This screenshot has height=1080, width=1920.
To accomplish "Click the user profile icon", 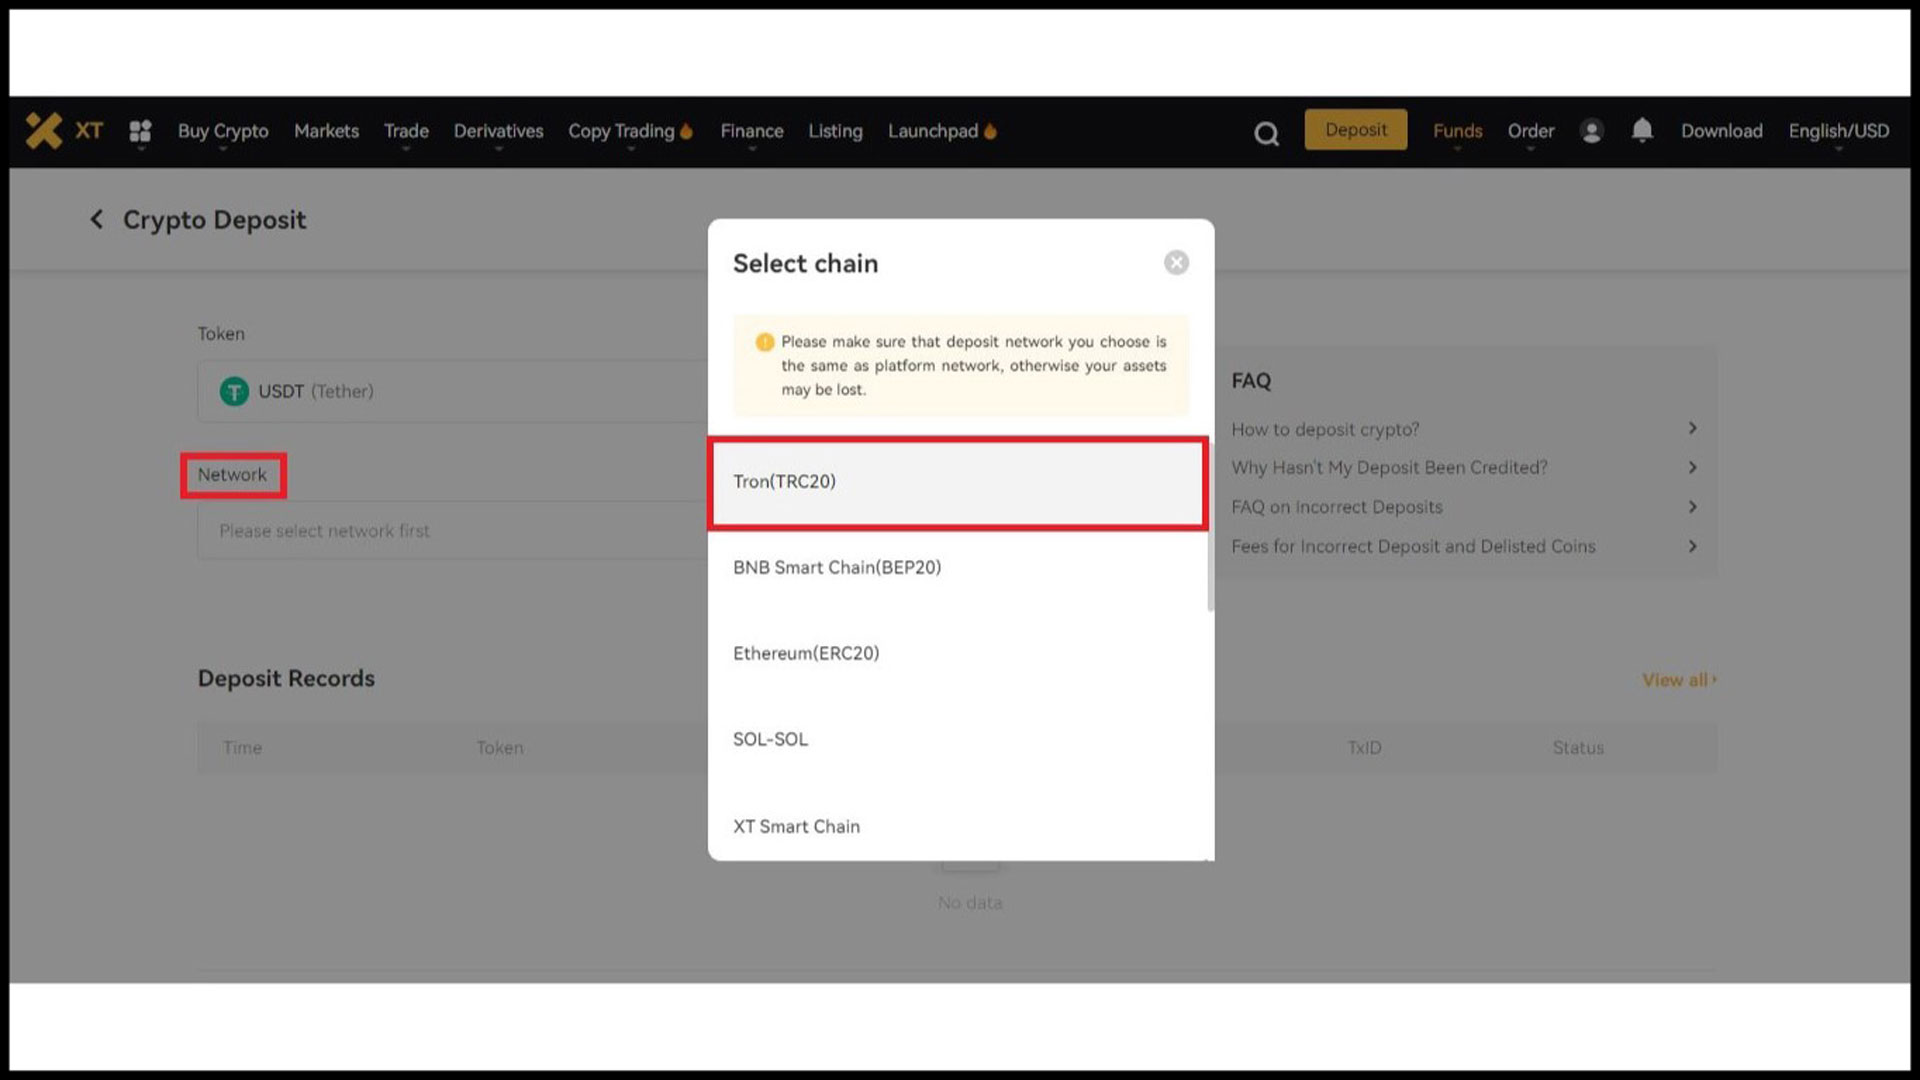I will point(1592,131).
